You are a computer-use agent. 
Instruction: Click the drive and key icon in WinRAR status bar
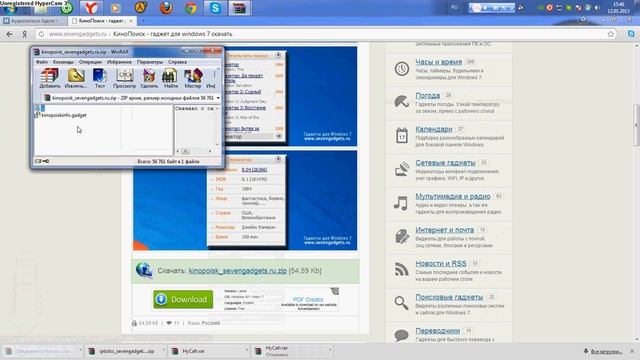click(42, 161)
